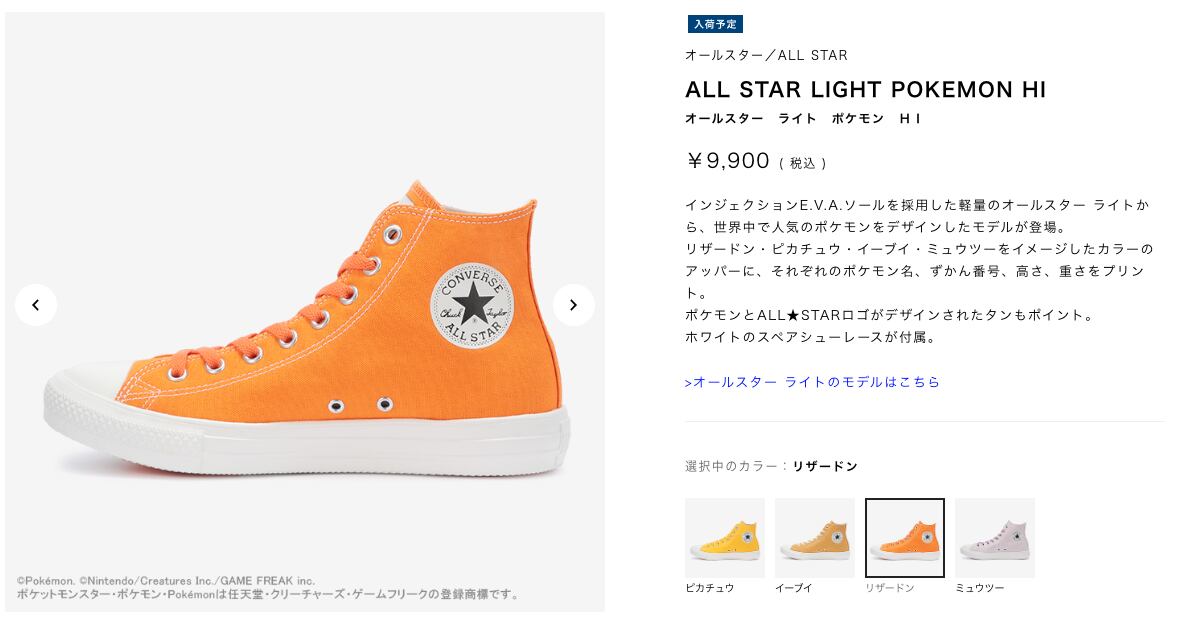1181x621 pixels.
Task: Open the オールスター ライト model link
Action: (812, 382)
